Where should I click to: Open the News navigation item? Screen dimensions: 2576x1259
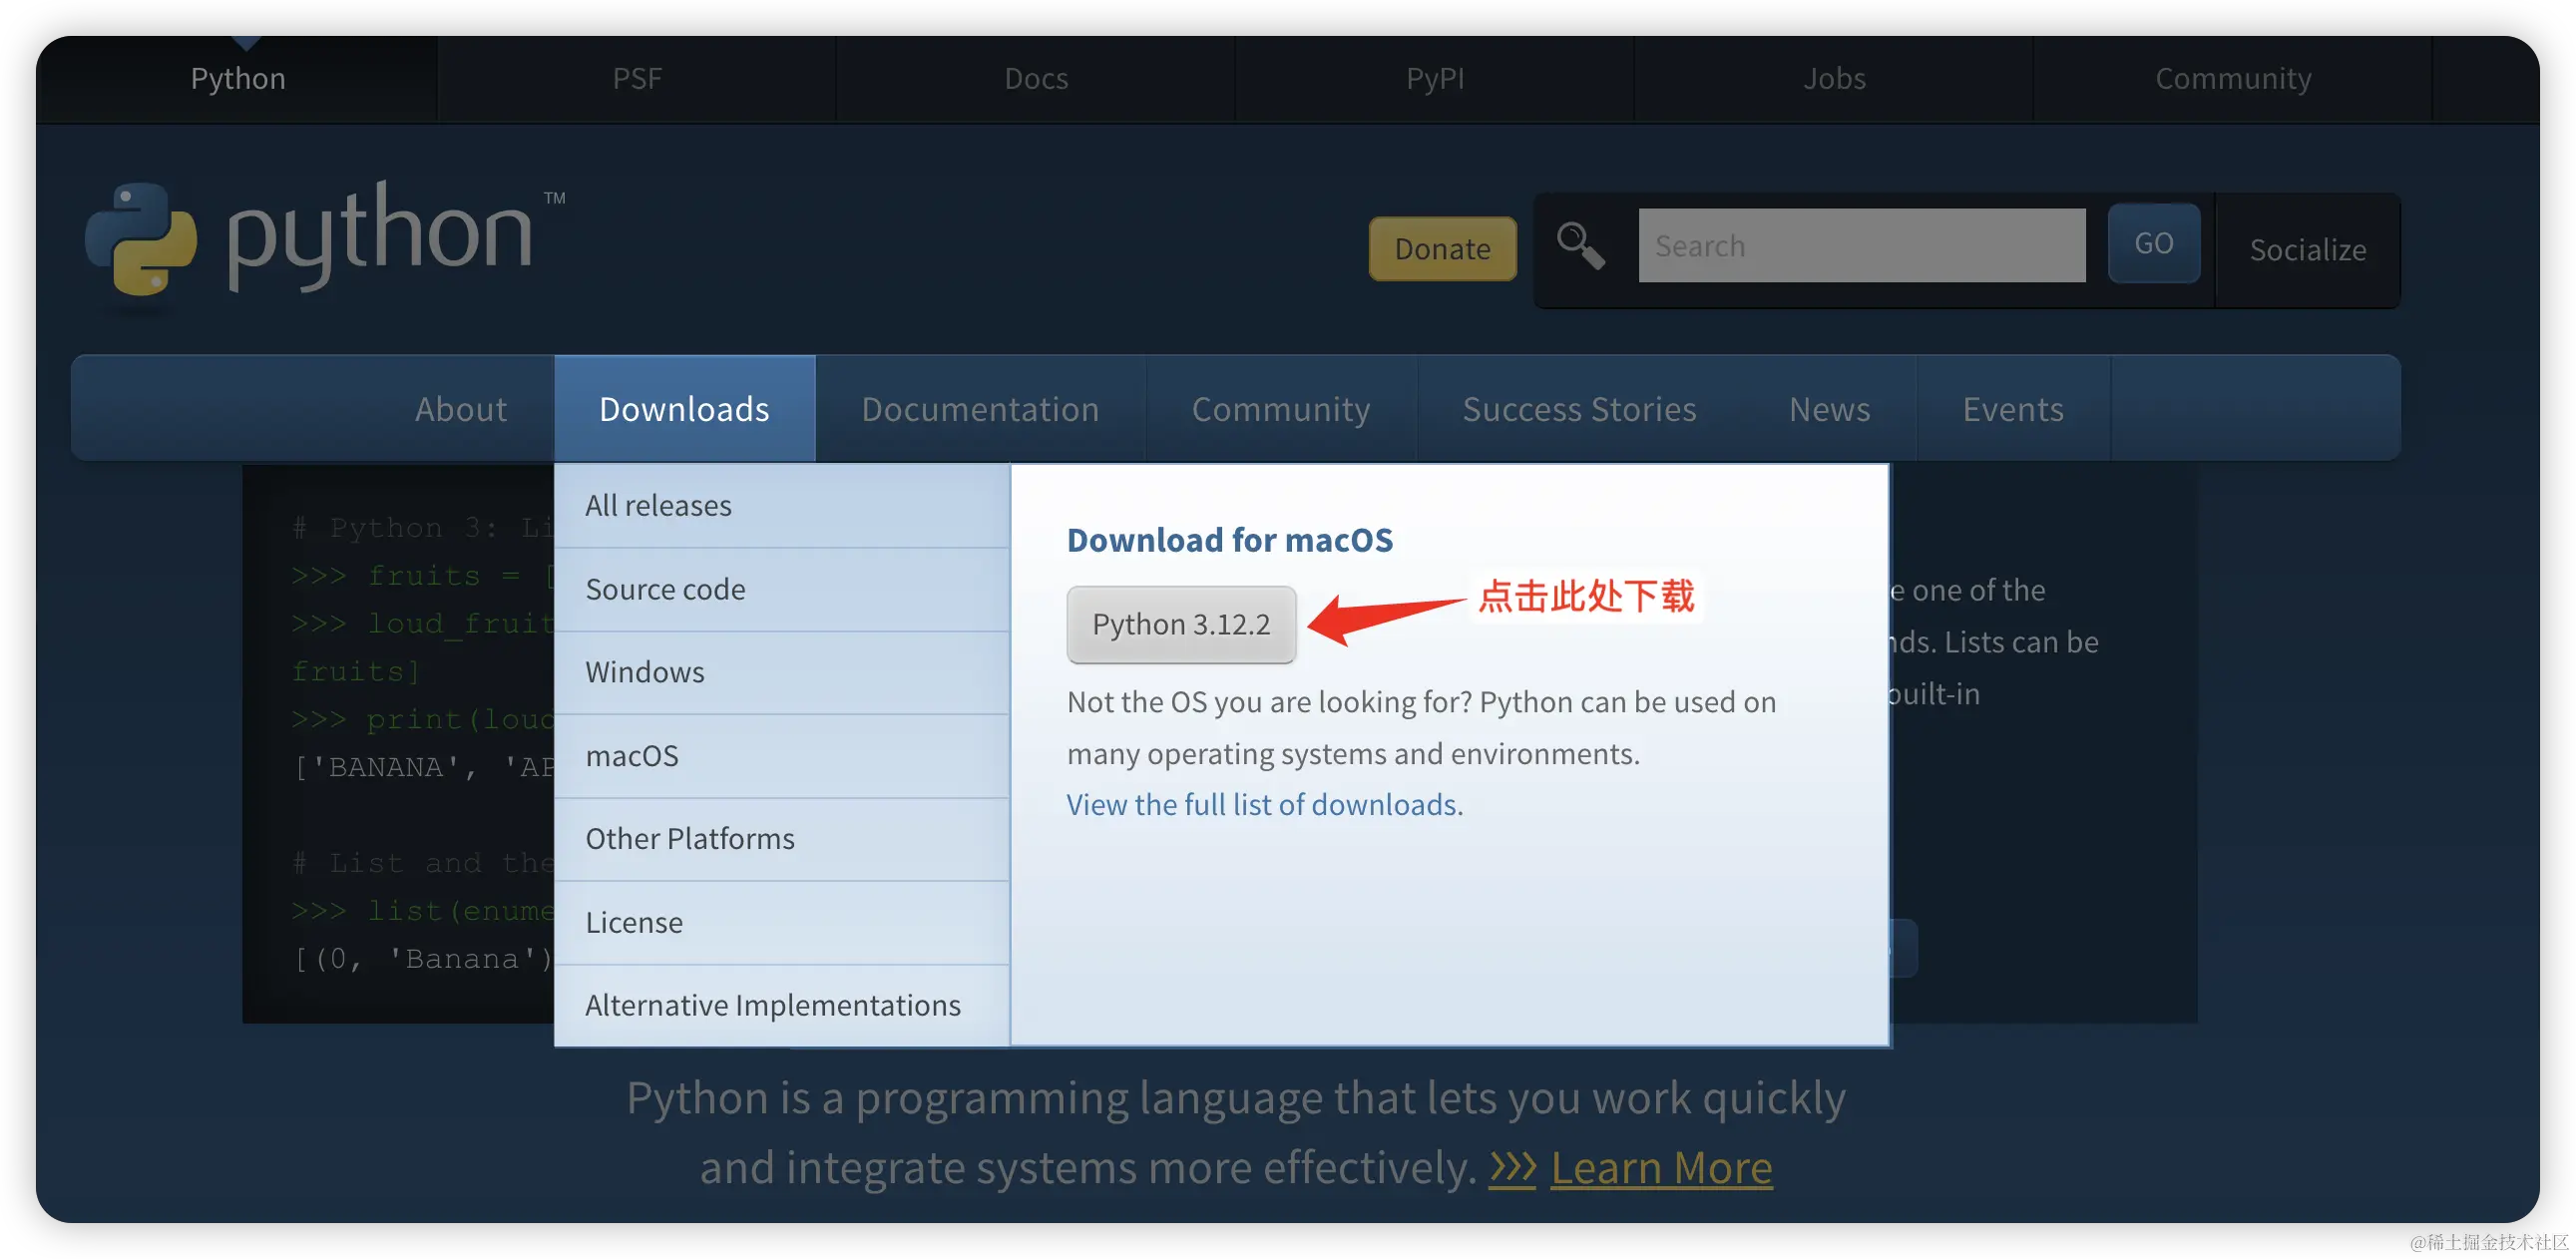coord(1829,408)
